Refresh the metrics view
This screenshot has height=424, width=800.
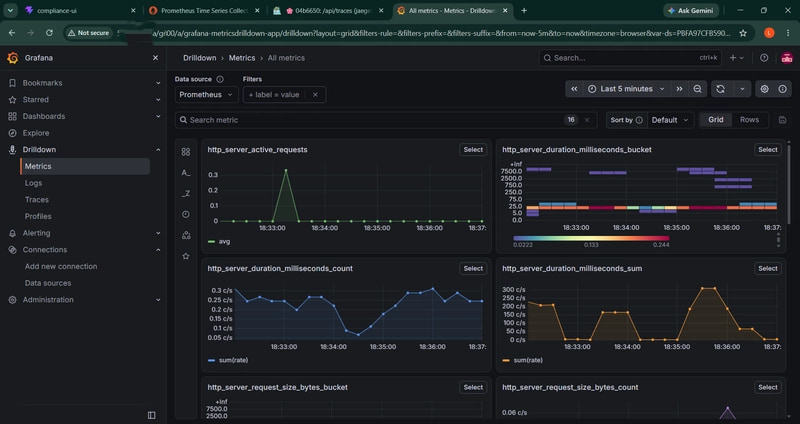click(720, 89)
